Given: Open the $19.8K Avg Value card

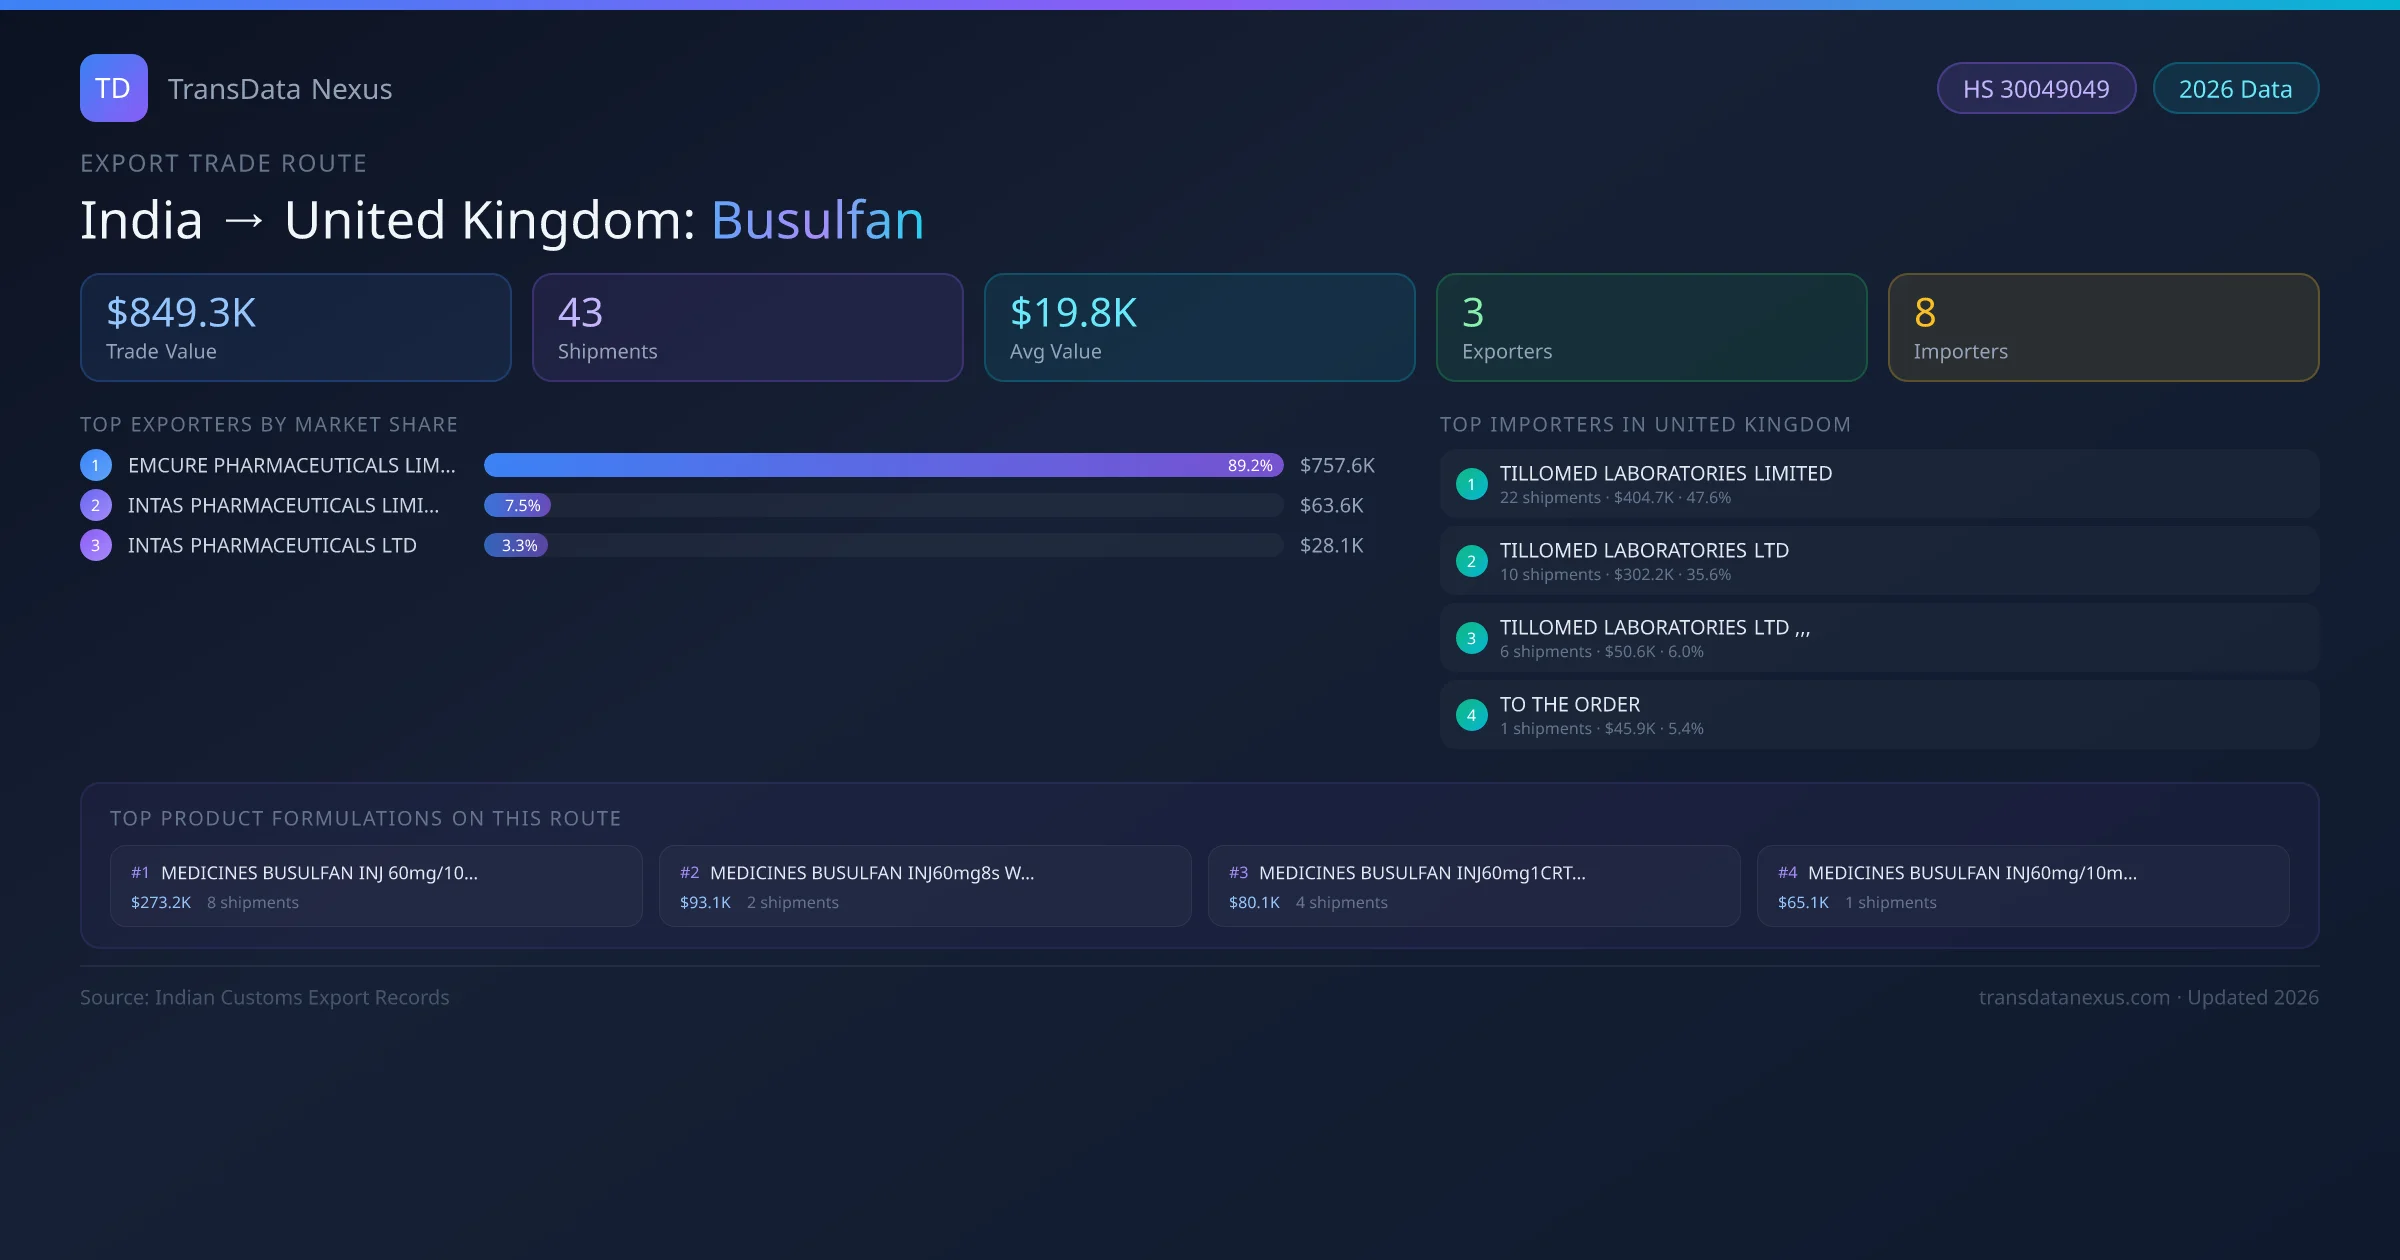Looking at the screenshot, I should coord(1199,327).
